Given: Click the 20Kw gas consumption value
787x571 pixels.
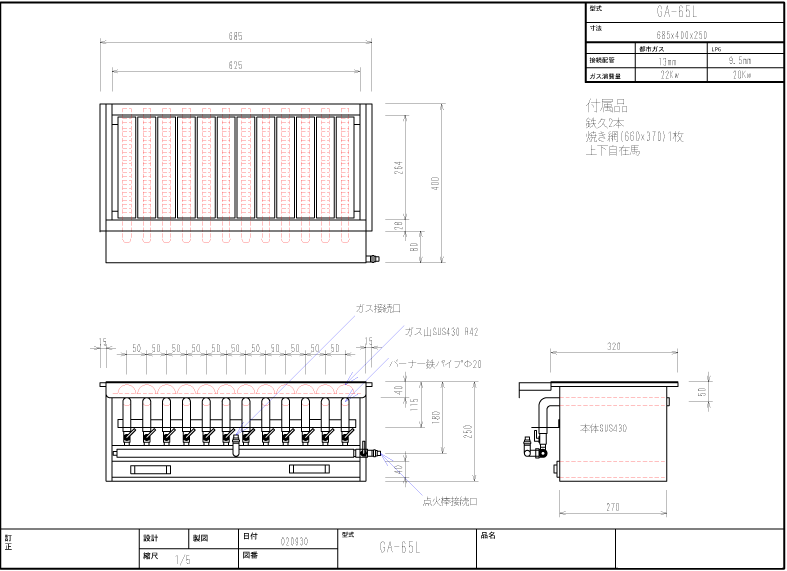Looking at the screenshot, I should tap(741, 75).
